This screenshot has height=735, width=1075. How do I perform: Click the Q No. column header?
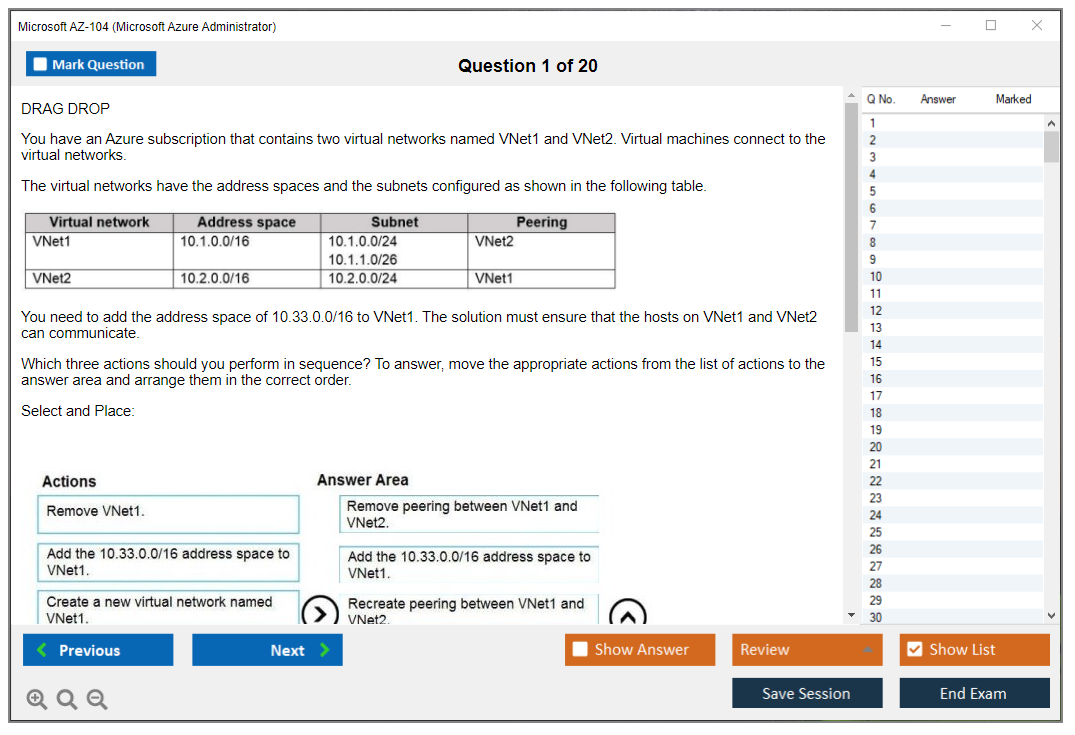(x=881, y=99)
